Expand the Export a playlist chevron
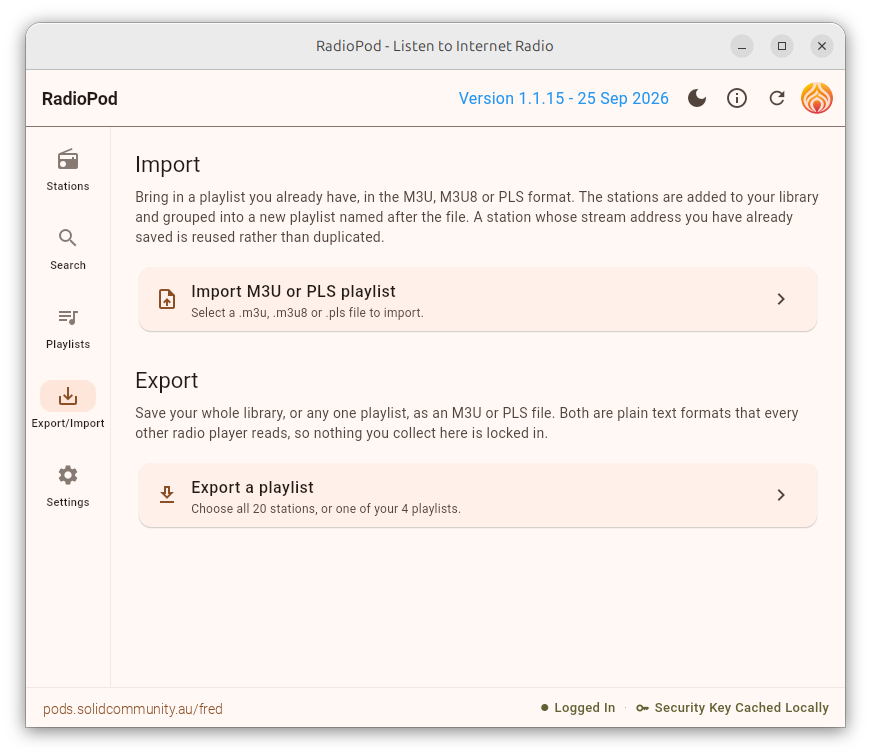871x756 pixels. [781, 494]
